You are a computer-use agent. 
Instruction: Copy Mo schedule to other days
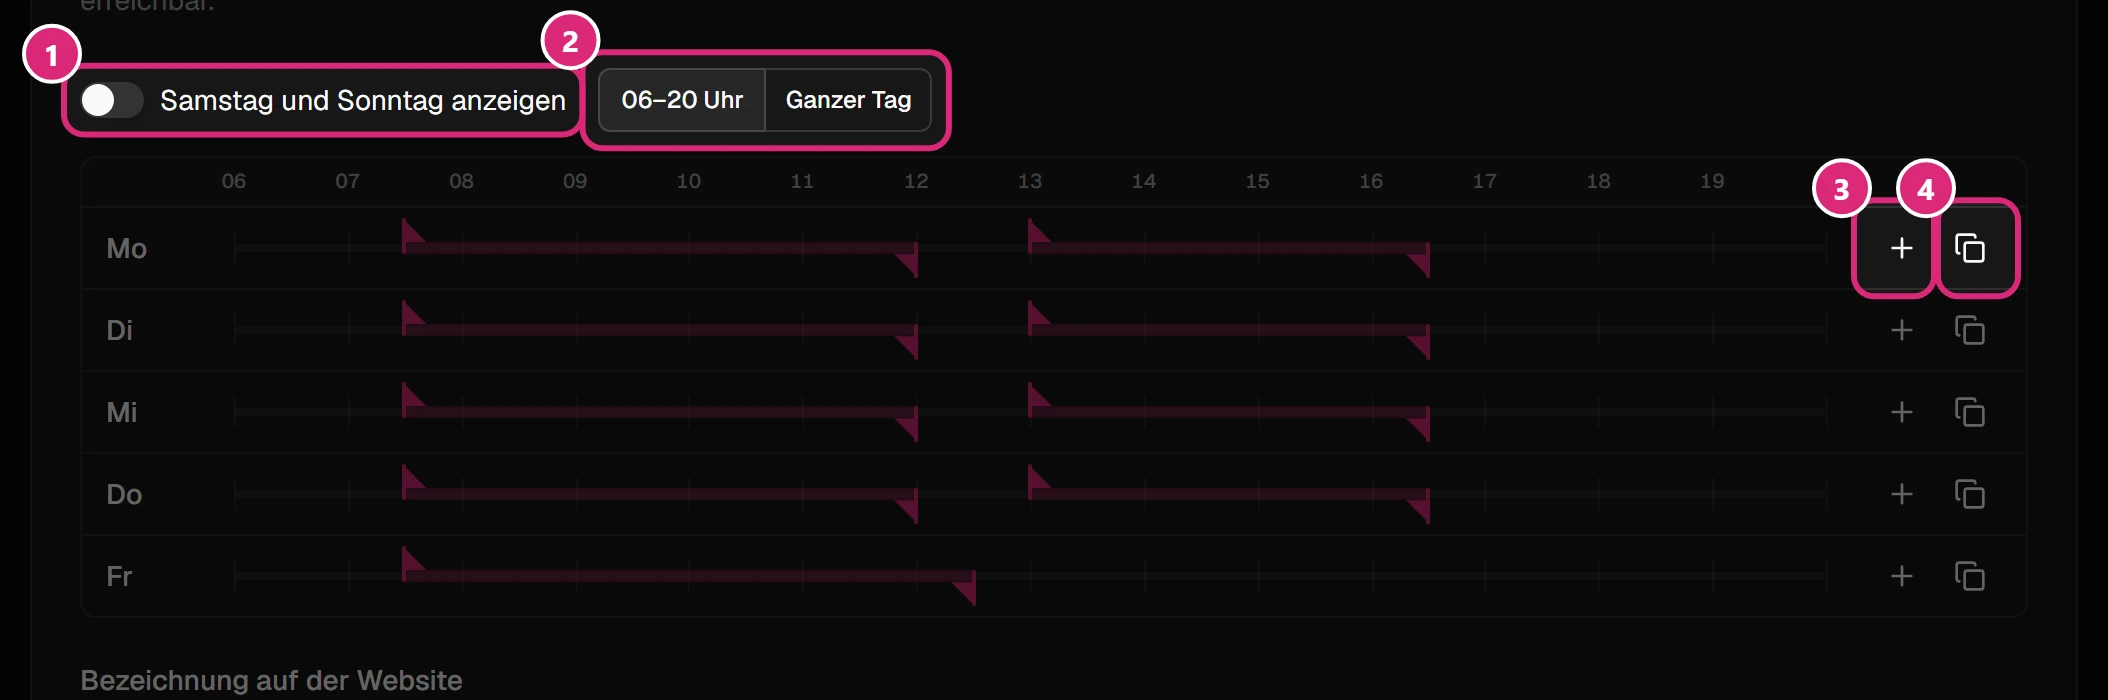[x=1970, y=248]
